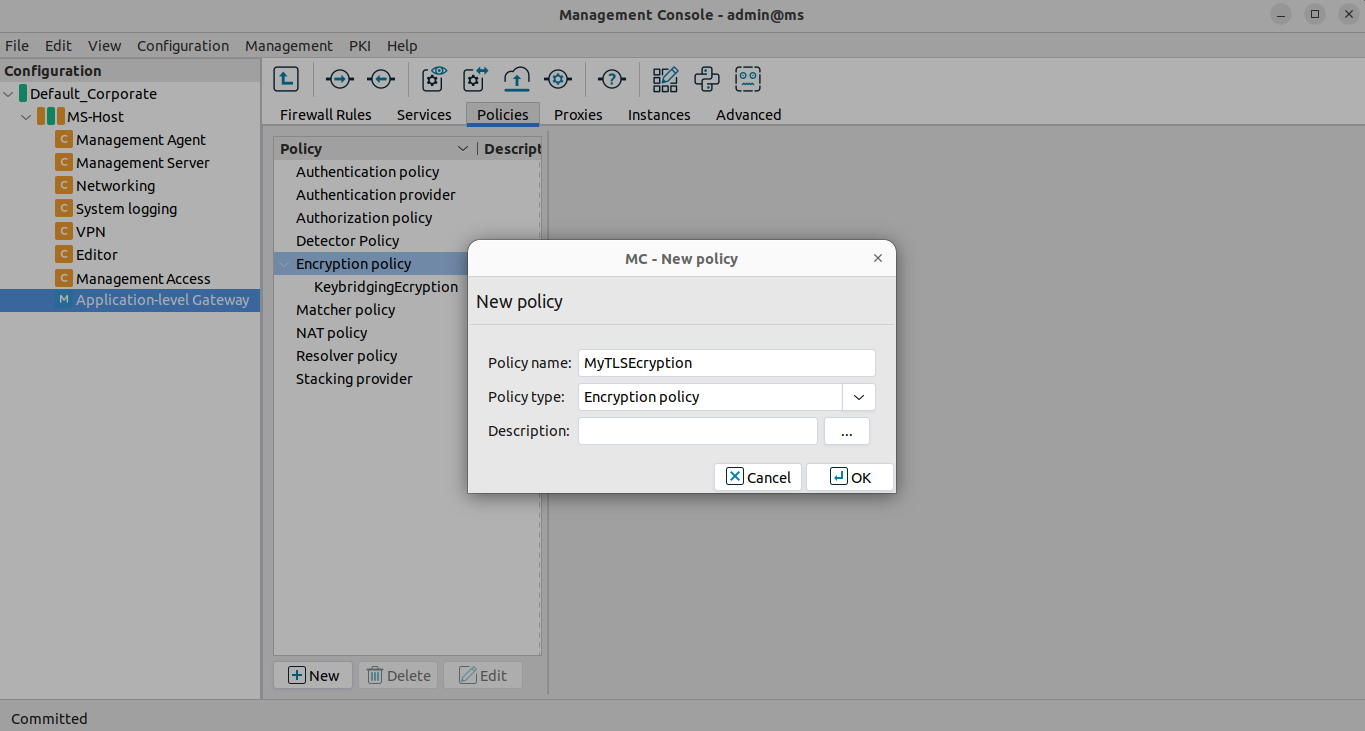Switch to the Instances tab
1365x731 pixels.
659,114
